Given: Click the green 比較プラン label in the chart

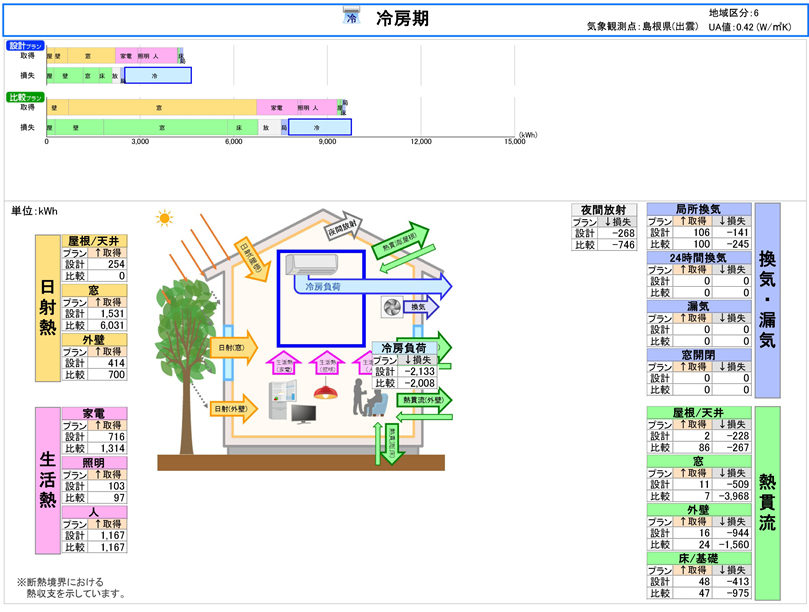Looking at the screenshot, I should point(26,98).
